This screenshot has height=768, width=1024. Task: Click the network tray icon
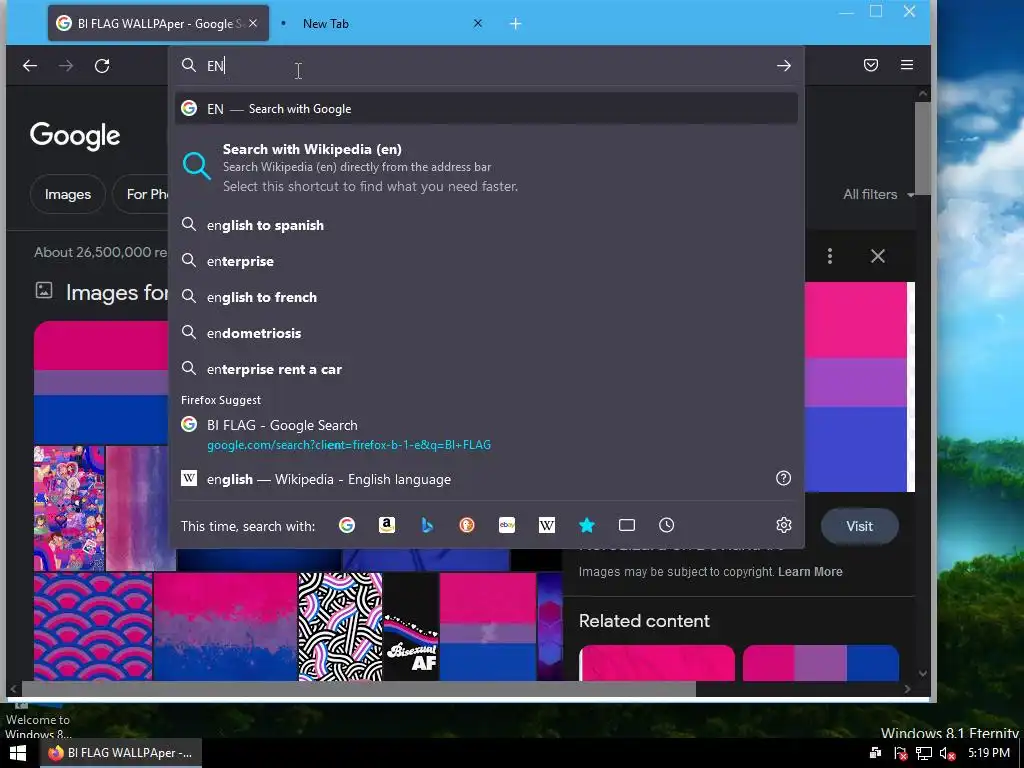coord(923,754)
